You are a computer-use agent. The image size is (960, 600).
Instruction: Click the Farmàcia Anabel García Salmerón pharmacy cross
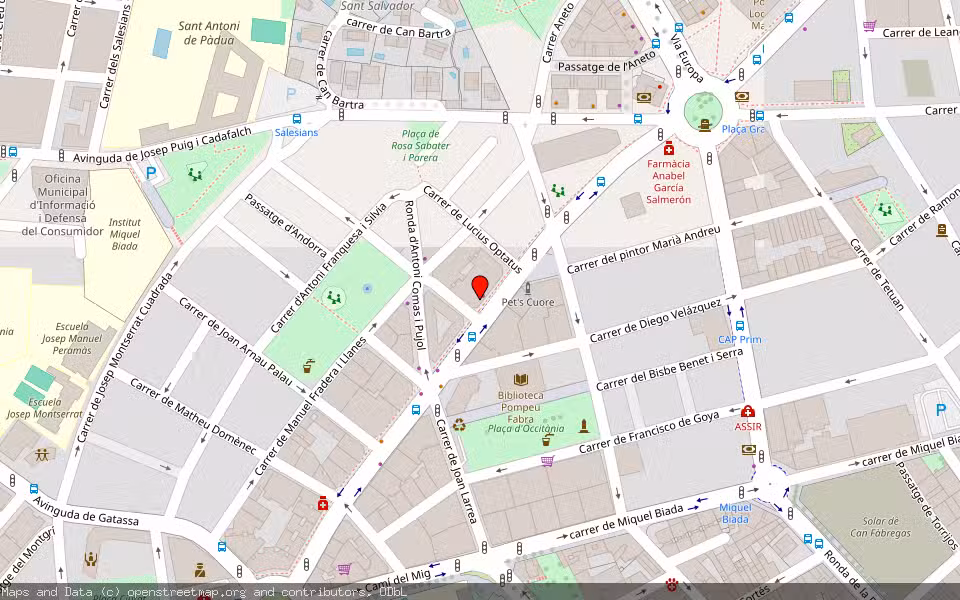coord(669,149)
